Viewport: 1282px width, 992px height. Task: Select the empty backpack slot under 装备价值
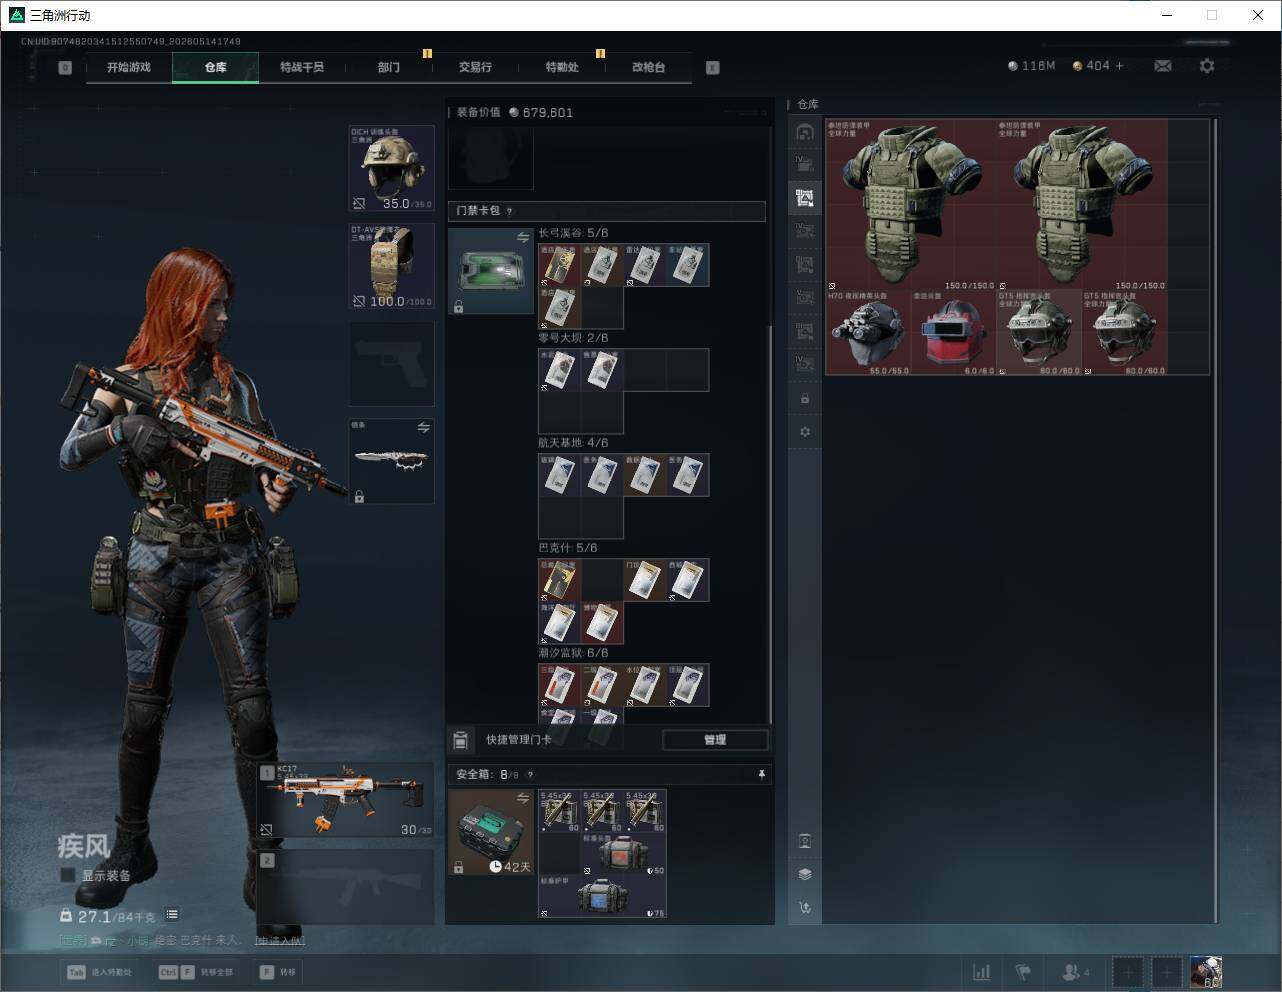coord(491,157)
